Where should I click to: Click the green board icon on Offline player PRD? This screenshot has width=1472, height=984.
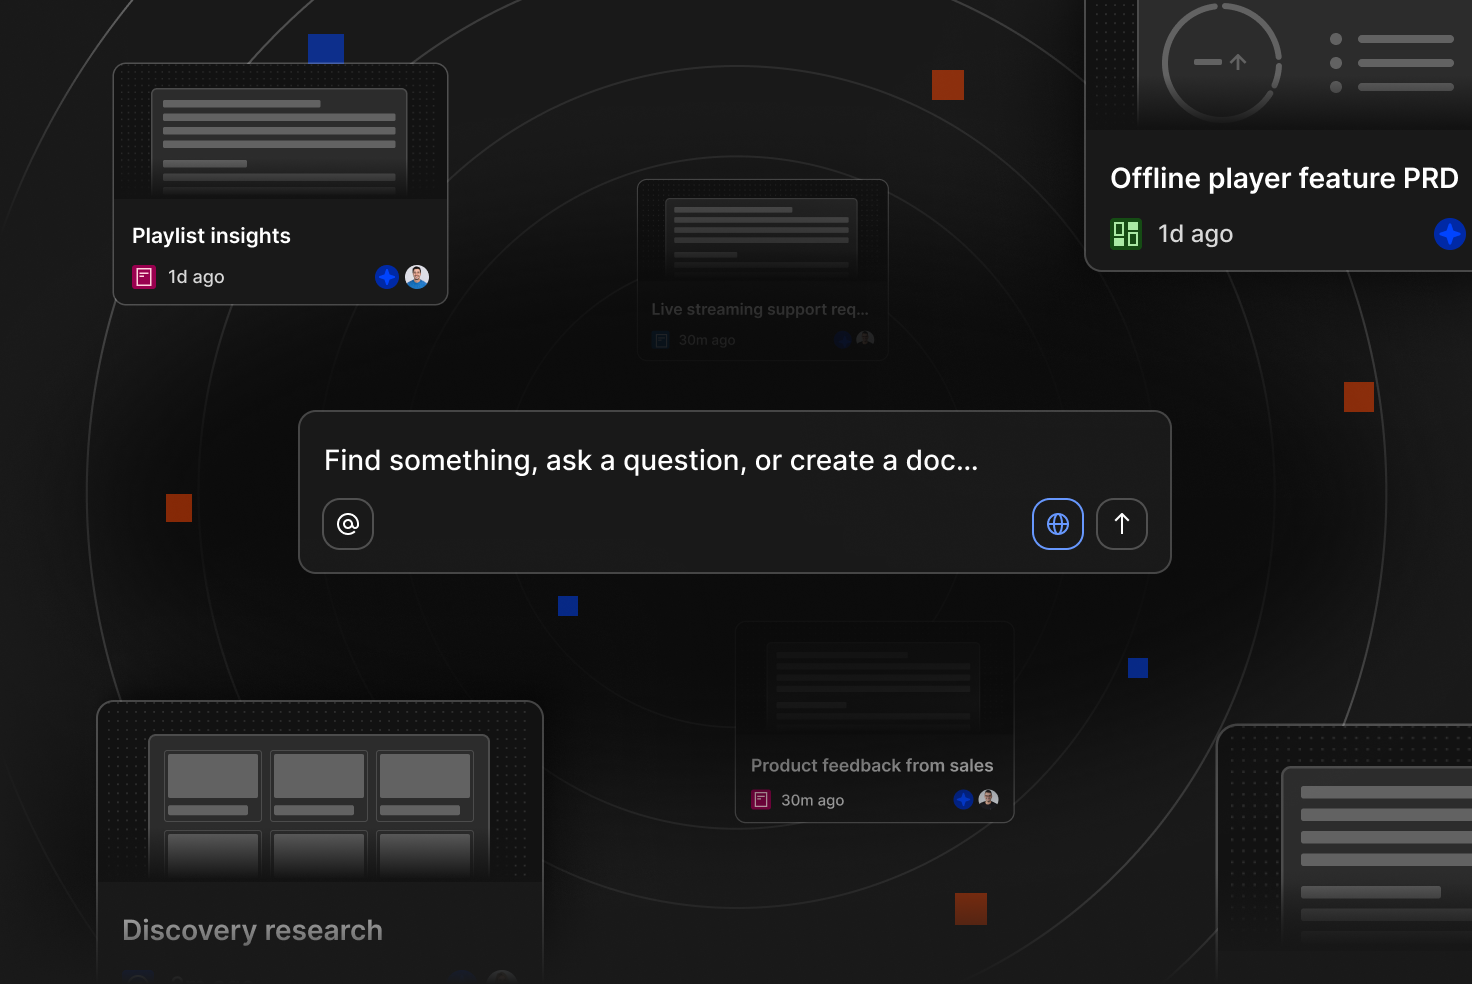click(1125, 233)
